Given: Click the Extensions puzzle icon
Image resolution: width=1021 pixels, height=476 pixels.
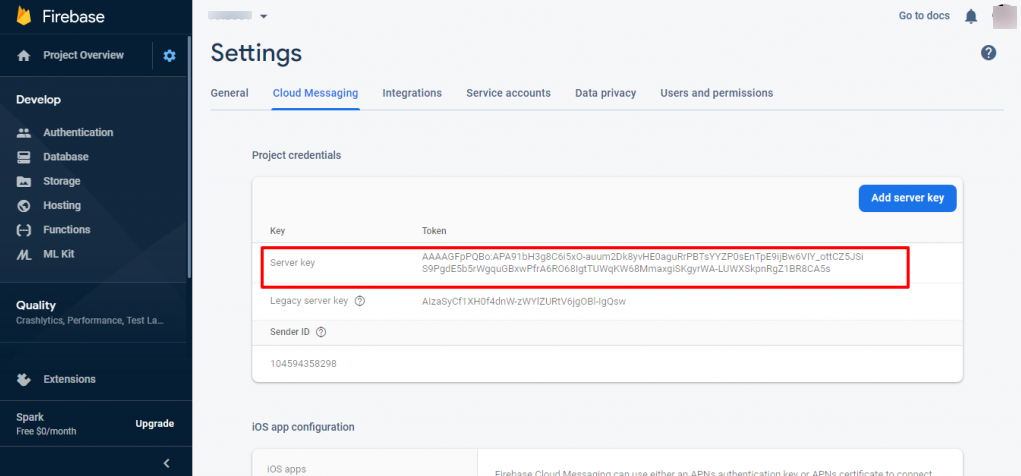Looking at the screenshot, I should click(24, 379).
